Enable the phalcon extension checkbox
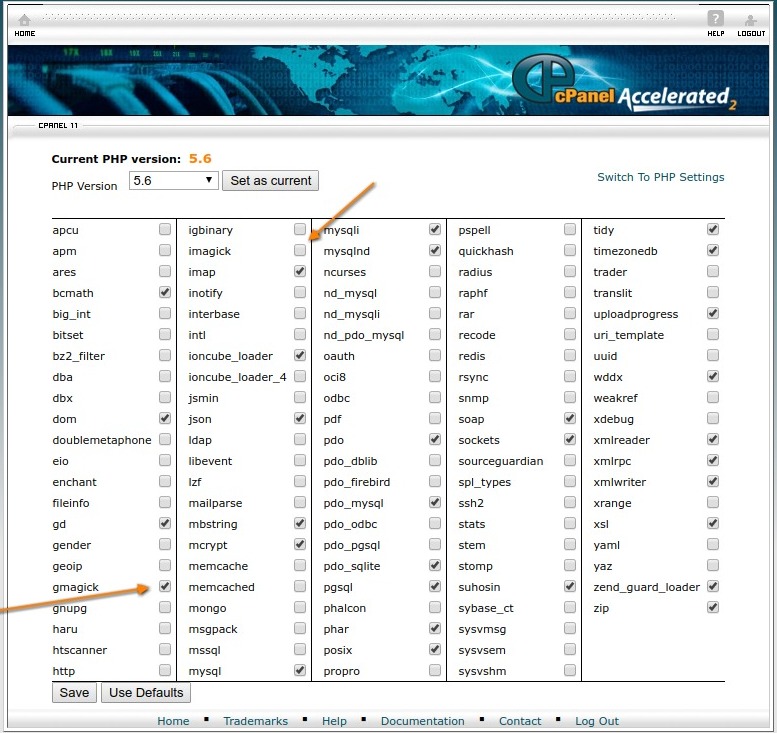This screenshot has height=733, width=777. coord(435,607)
